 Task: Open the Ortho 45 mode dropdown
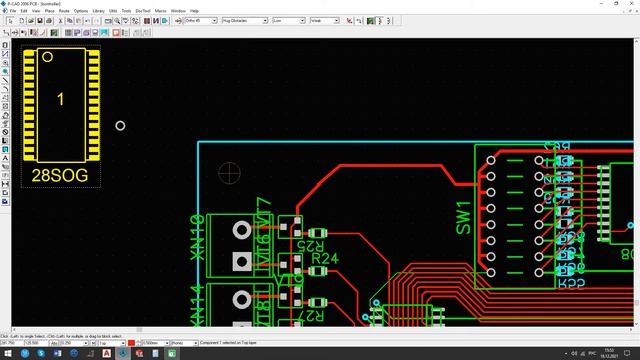(214, 21)
